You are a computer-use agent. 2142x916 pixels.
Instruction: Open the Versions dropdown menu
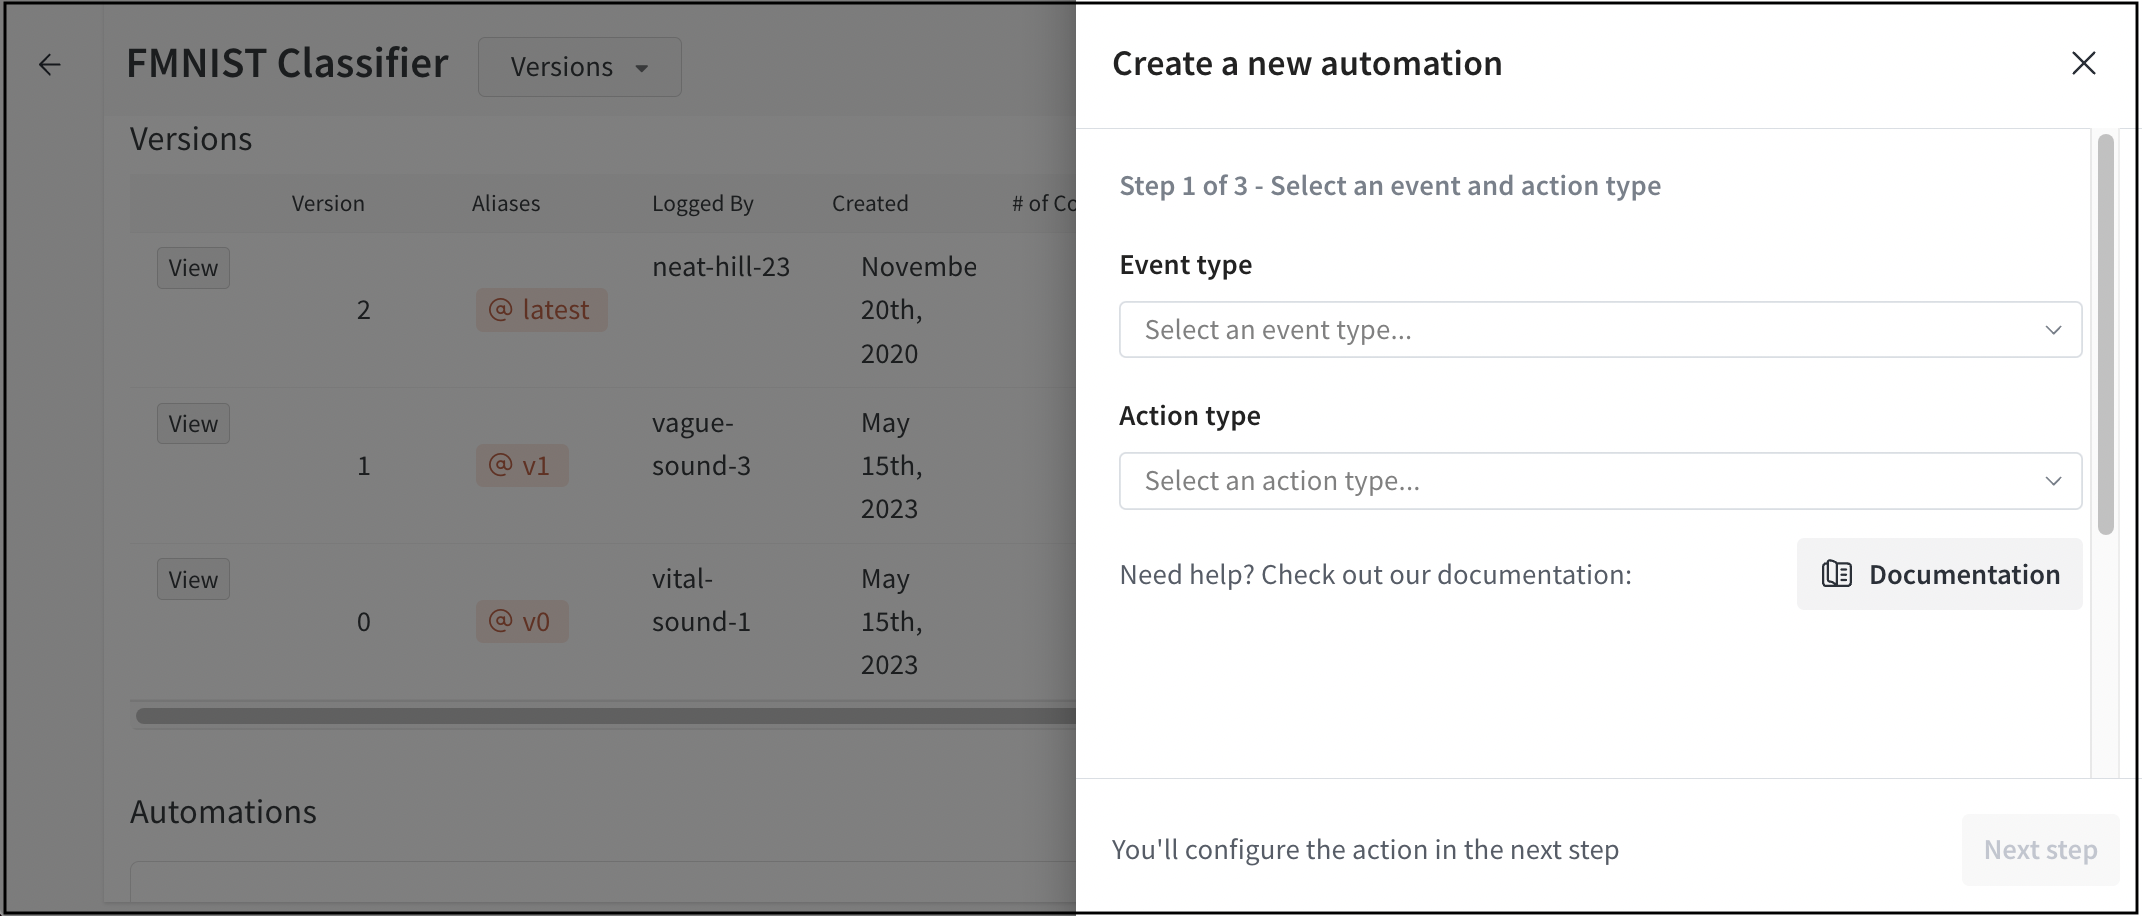pyautogui.click(x=579, y=67)
